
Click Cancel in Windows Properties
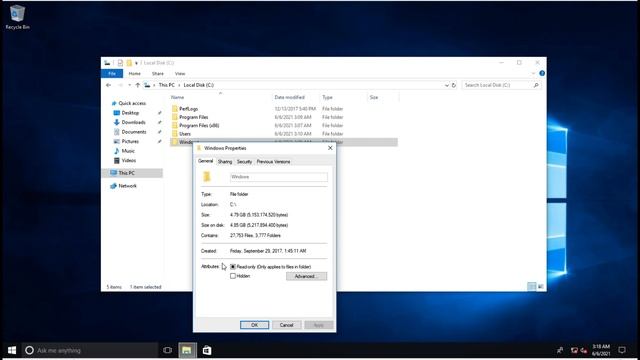[286, 325]
